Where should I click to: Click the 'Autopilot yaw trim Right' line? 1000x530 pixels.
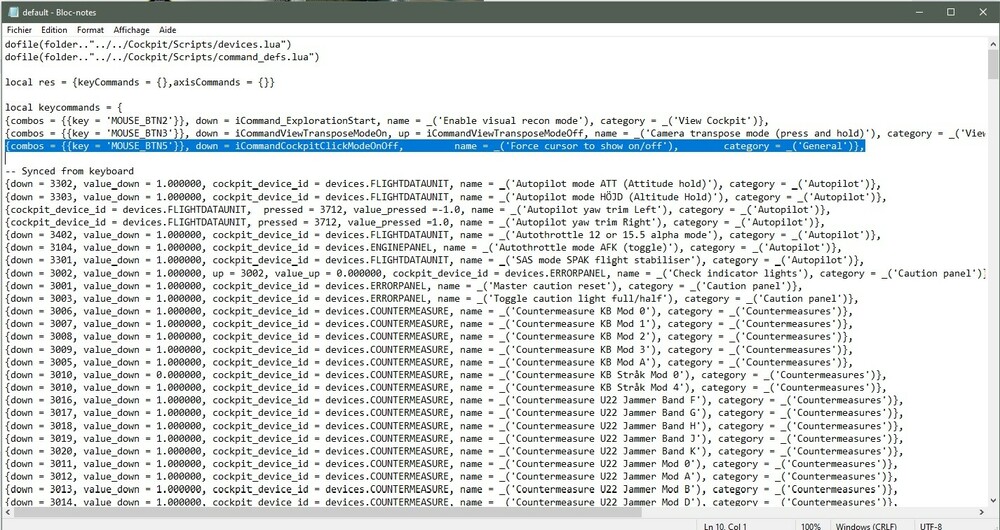(x=415, y=223)
